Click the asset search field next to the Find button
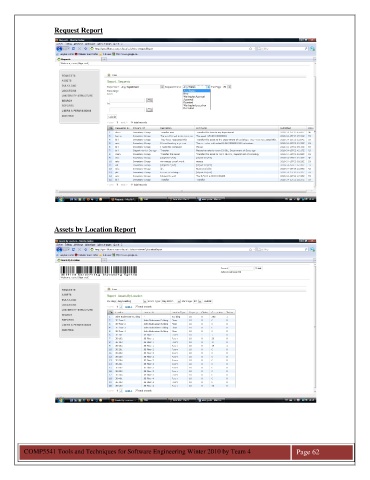 241,268
